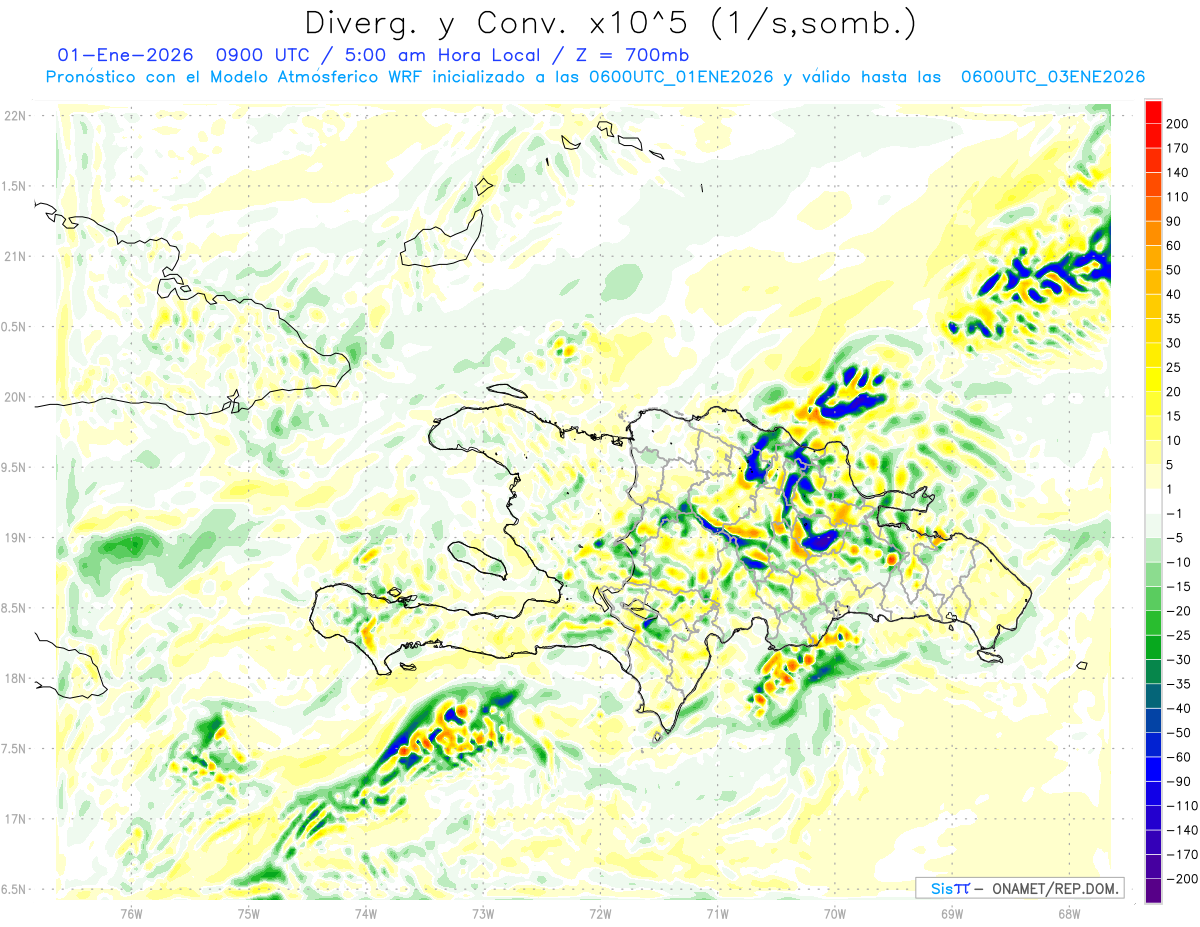The image size is (1200, 927).
Task: Click the '76W' longitude label
Action: click(131, 913)
